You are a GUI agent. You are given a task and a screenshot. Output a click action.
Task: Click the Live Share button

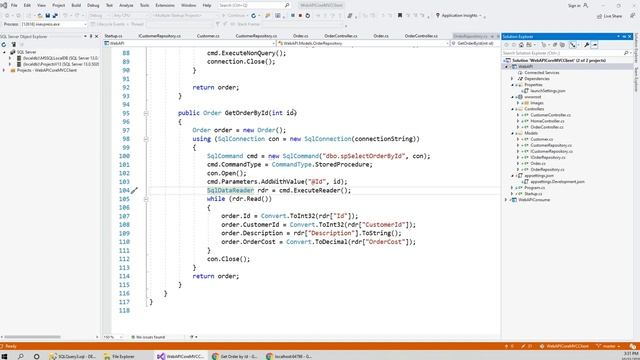point(609,16)
